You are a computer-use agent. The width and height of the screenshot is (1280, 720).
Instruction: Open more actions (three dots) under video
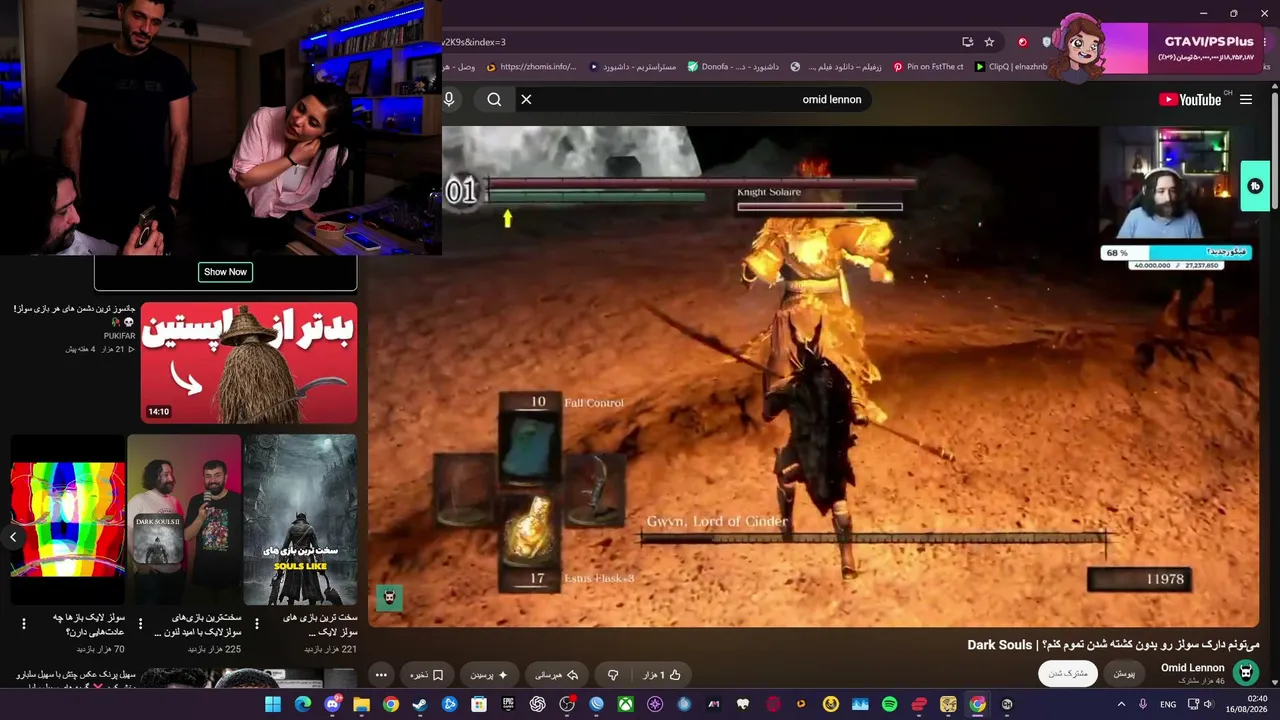[x=381, y=675]
